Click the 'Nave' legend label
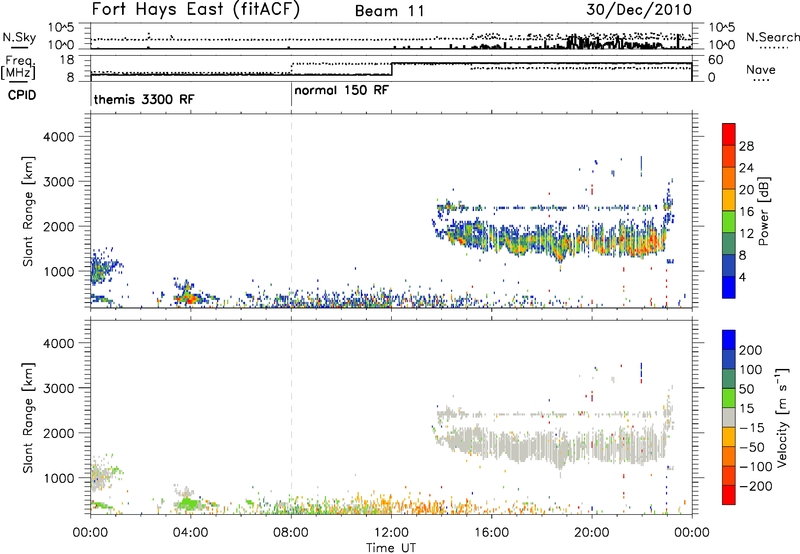The image size is (800, 554). [x=760, y=69]
